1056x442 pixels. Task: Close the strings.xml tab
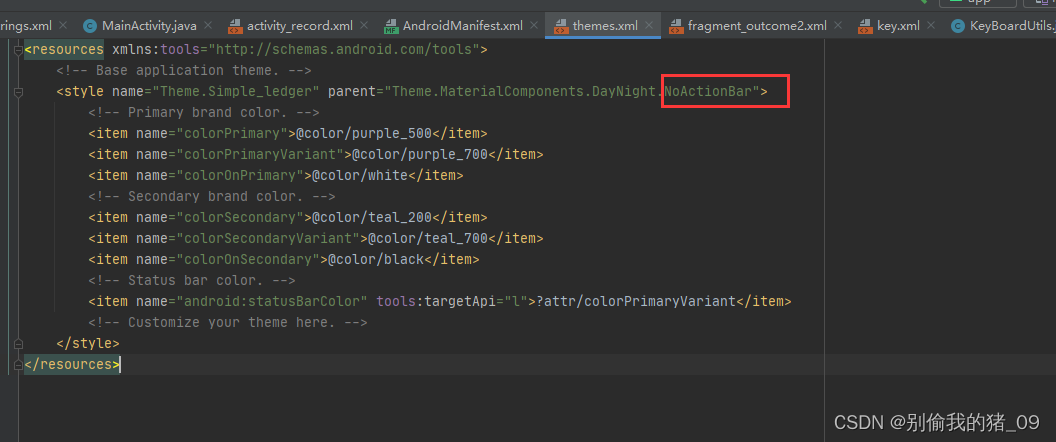tap(63, 26)
